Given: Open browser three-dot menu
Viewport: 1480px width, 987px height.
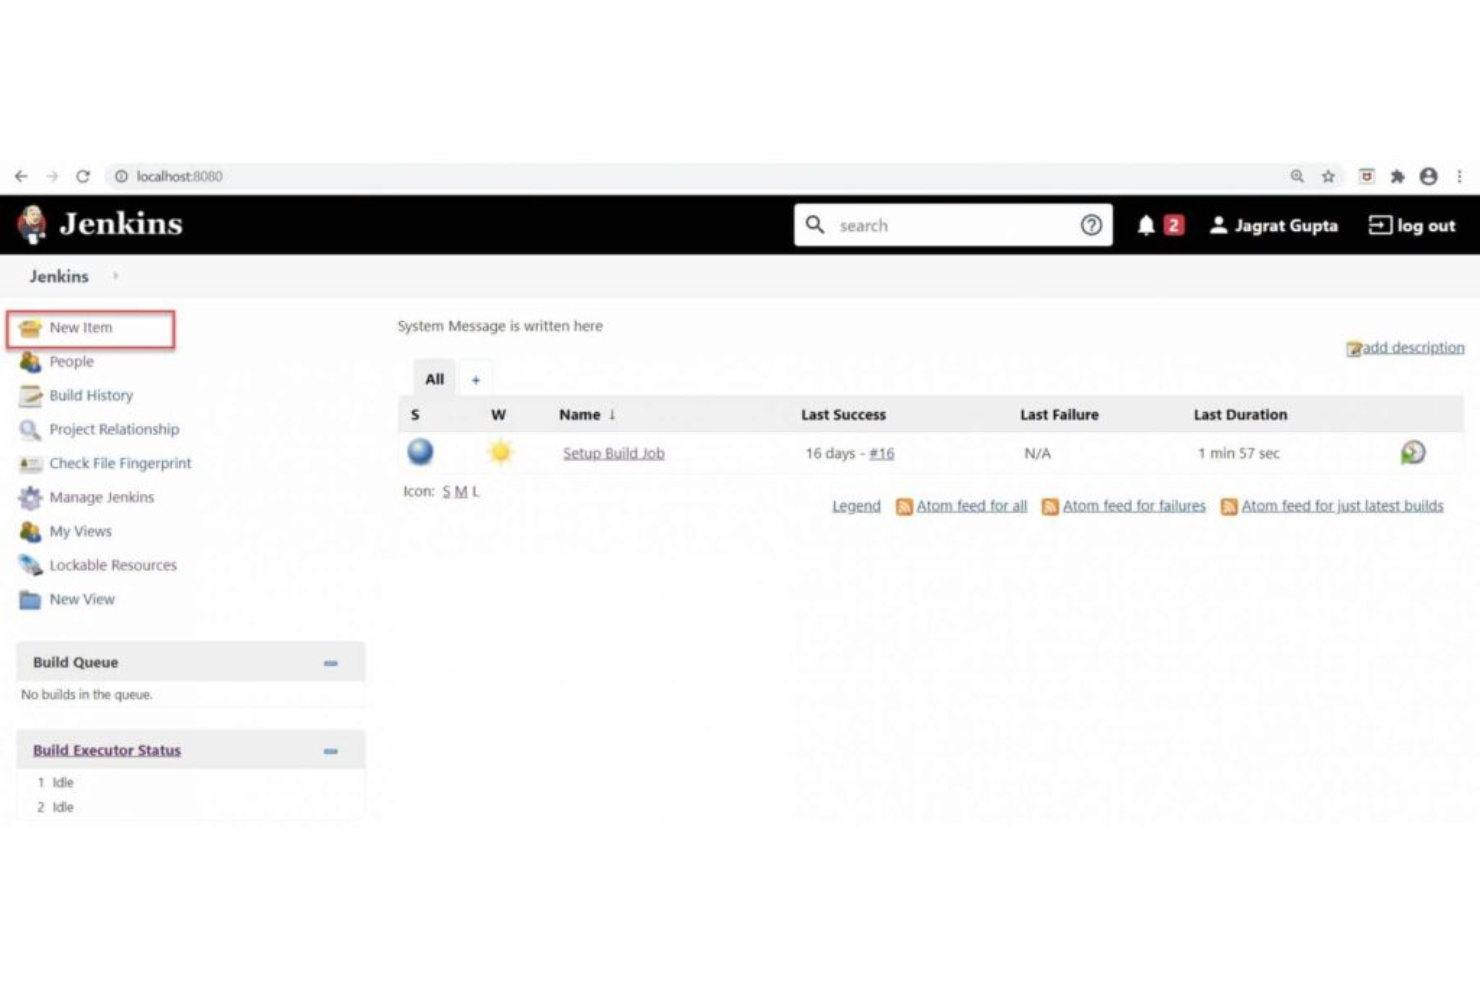Looking at the screenshot, I should click(1460, 176).
